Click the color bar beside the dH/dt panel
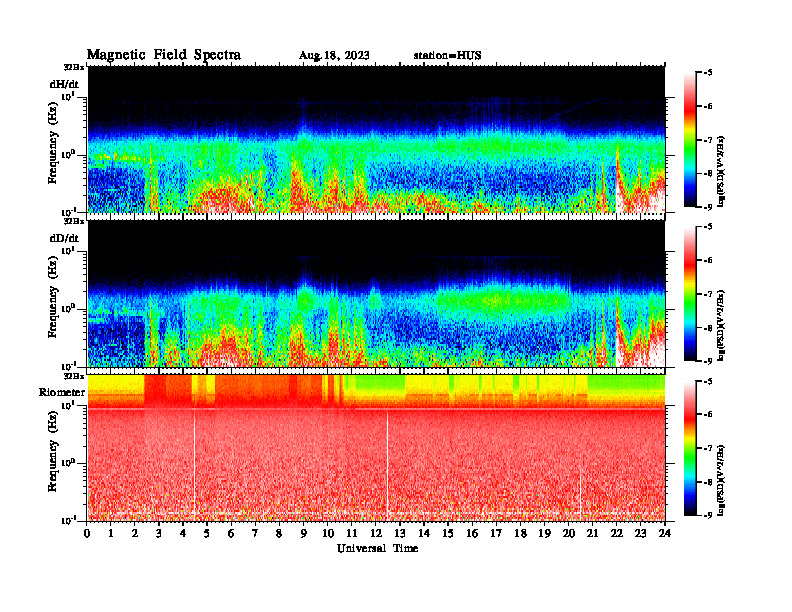 pos(690,140)
